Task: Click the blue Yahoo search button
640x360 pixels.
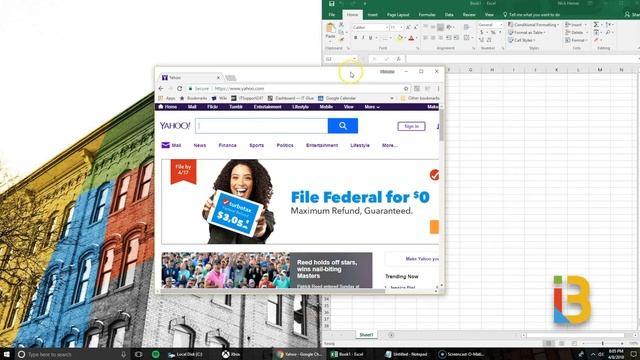Action: pos(343,126)
